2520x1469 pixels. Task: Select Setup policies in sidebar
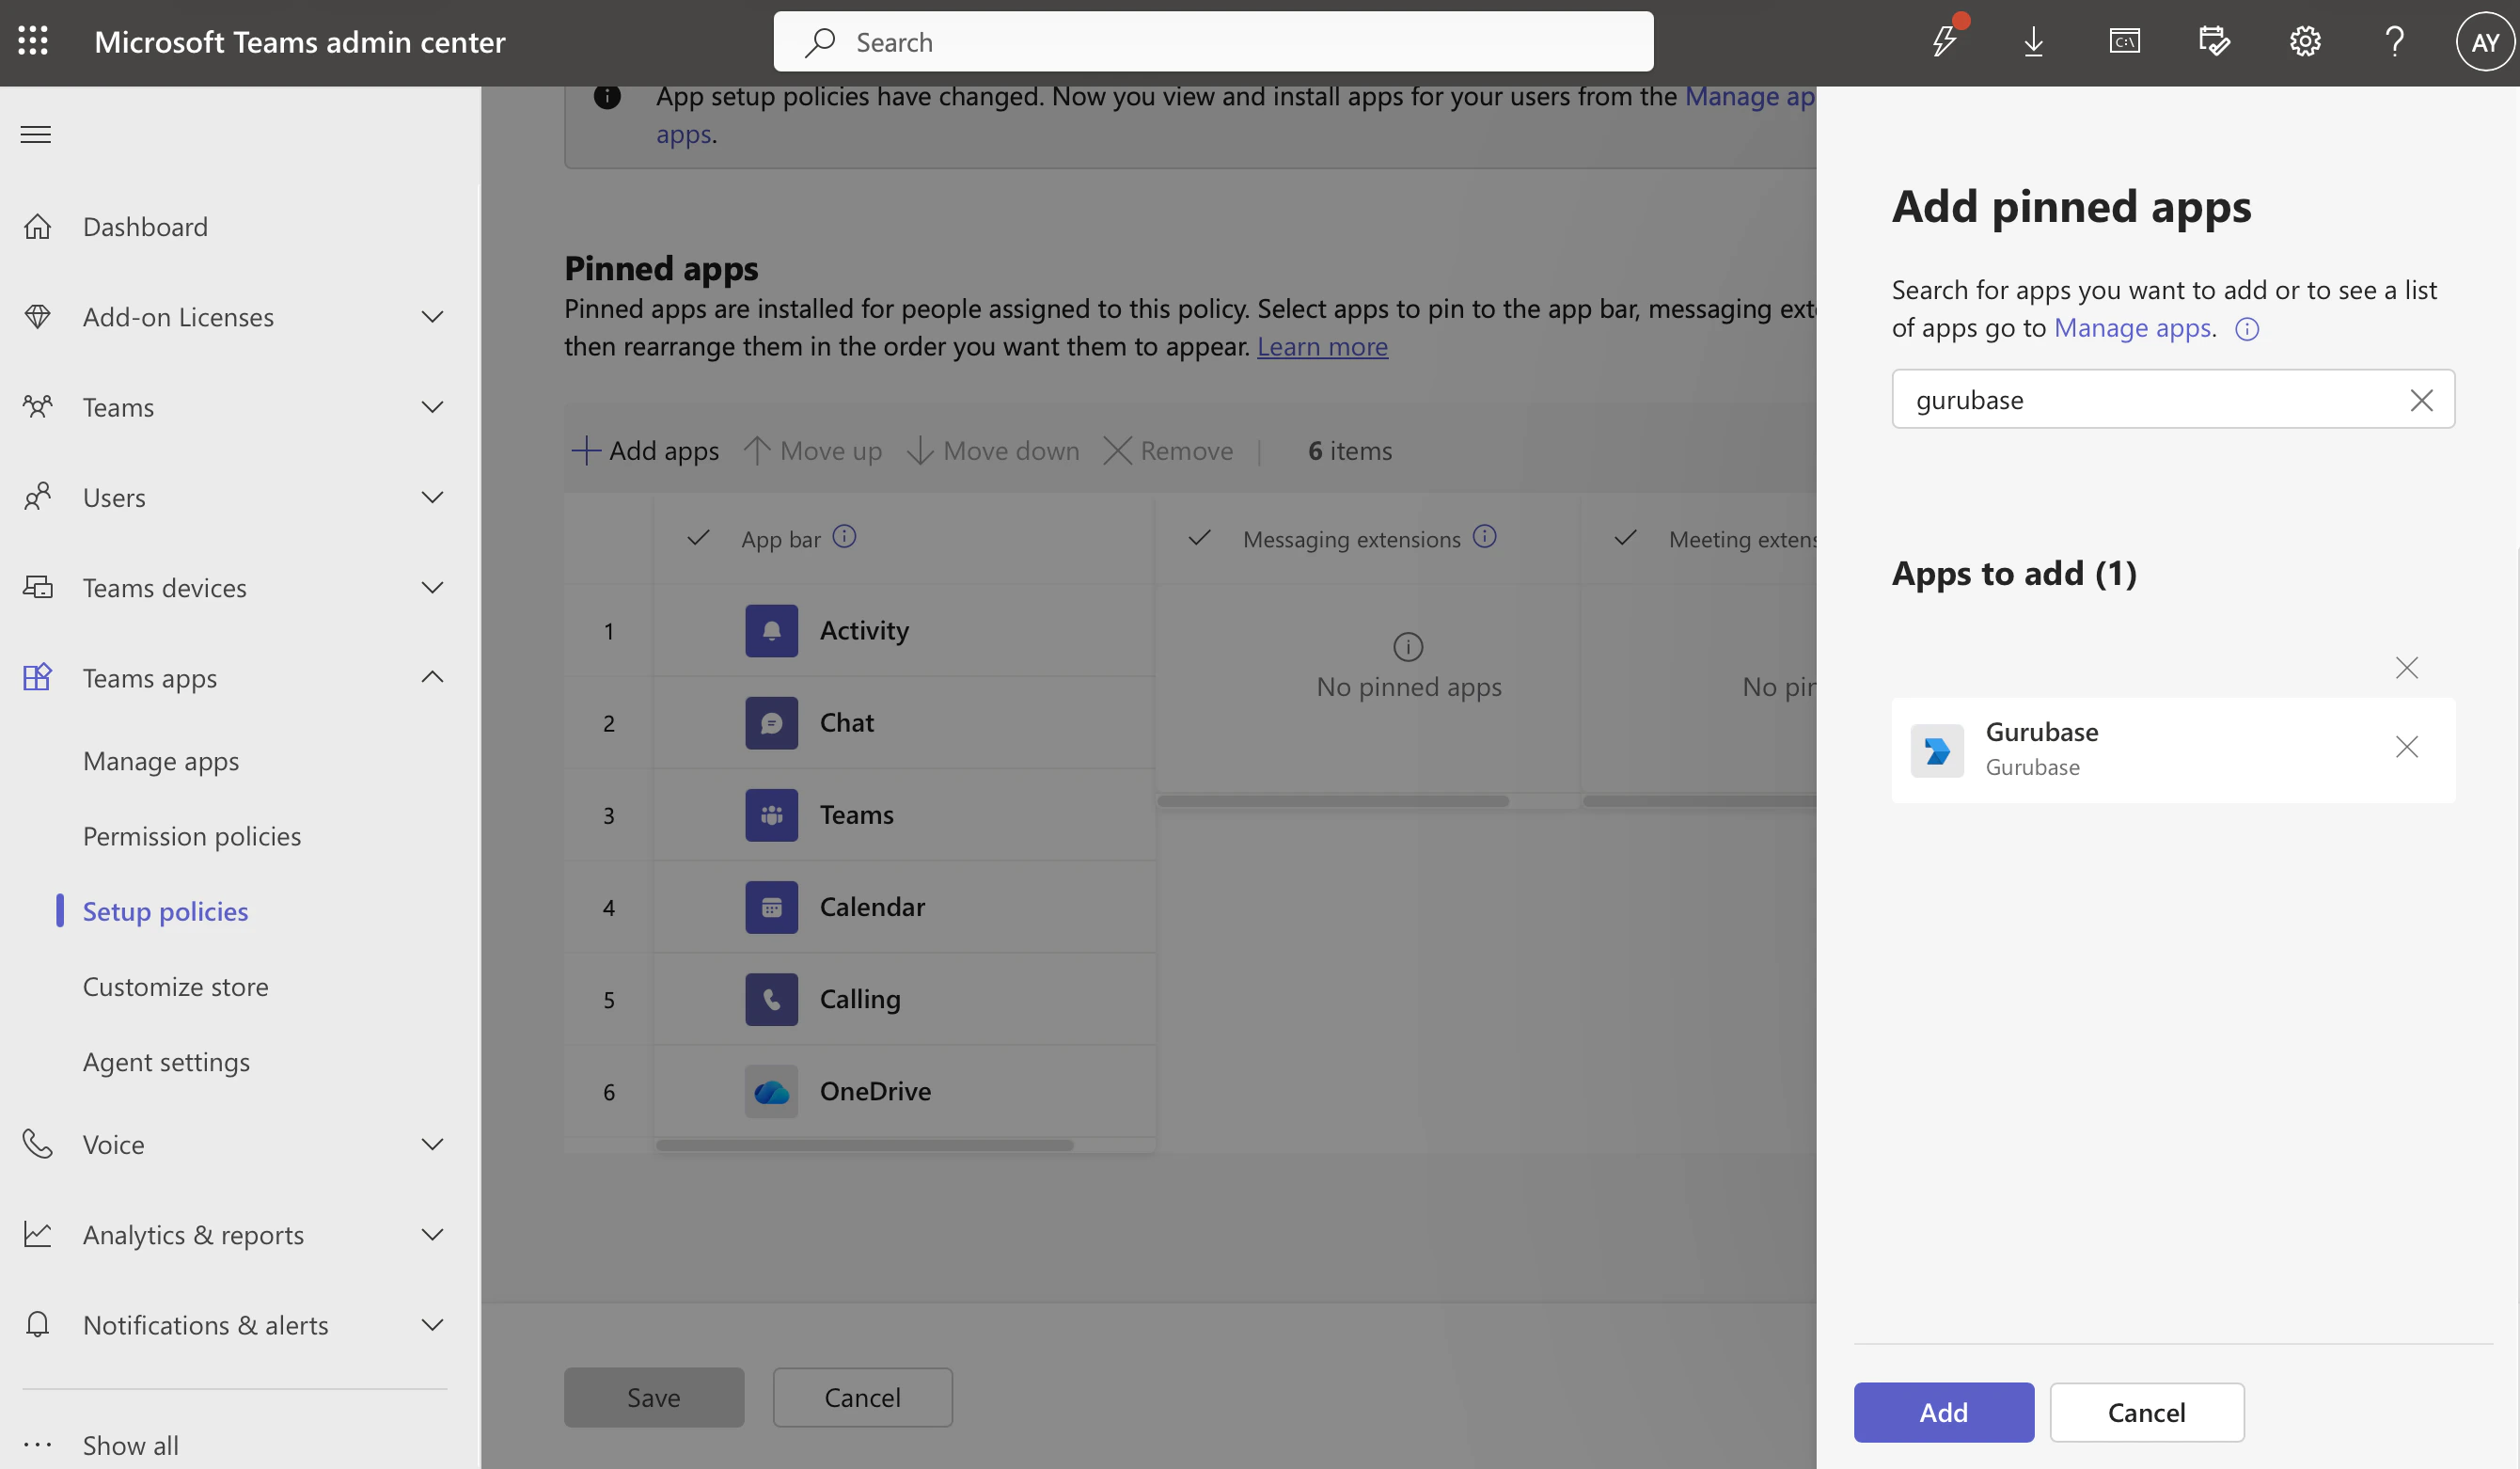point(165,911)
